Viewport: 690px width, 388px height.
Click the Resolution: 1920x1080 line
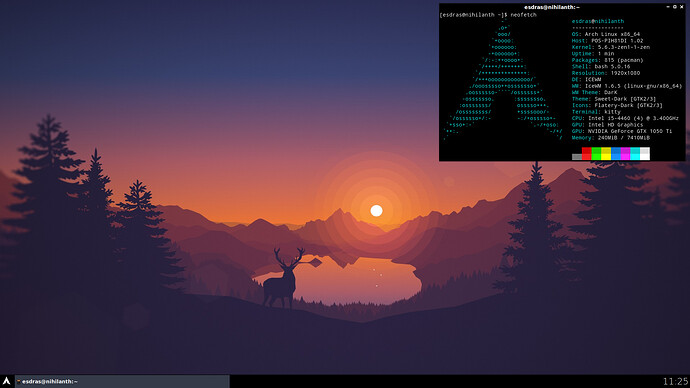coord(606,73)
